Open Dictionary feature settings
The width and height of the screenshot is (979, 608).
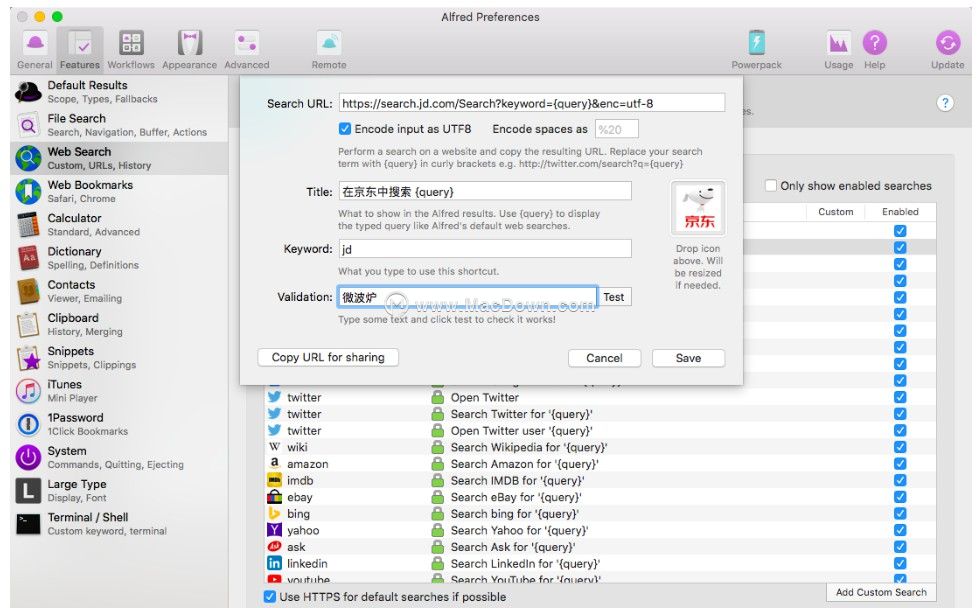tap(119, 257)
